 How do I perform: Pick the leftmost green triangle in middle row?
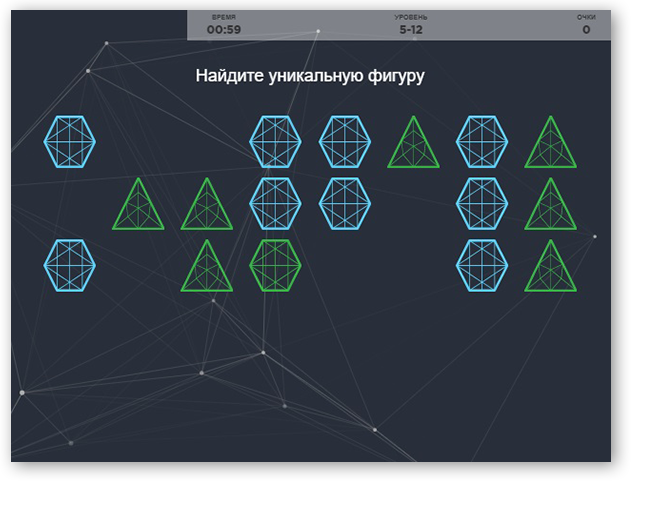point(138,206)
